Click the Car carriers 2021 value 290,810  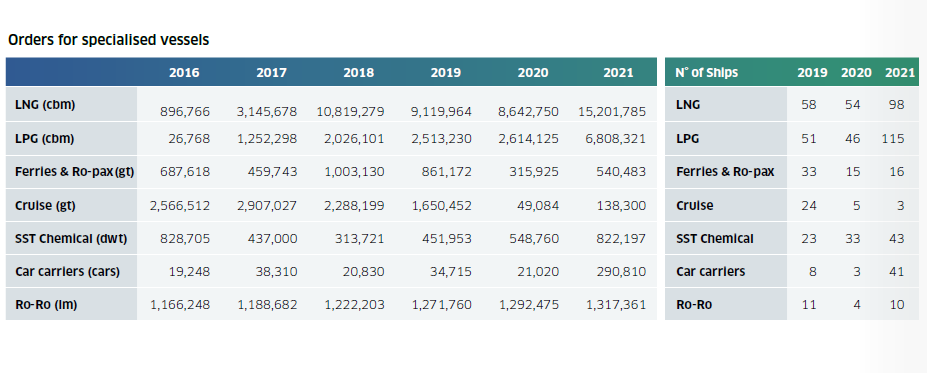point(620,272)
